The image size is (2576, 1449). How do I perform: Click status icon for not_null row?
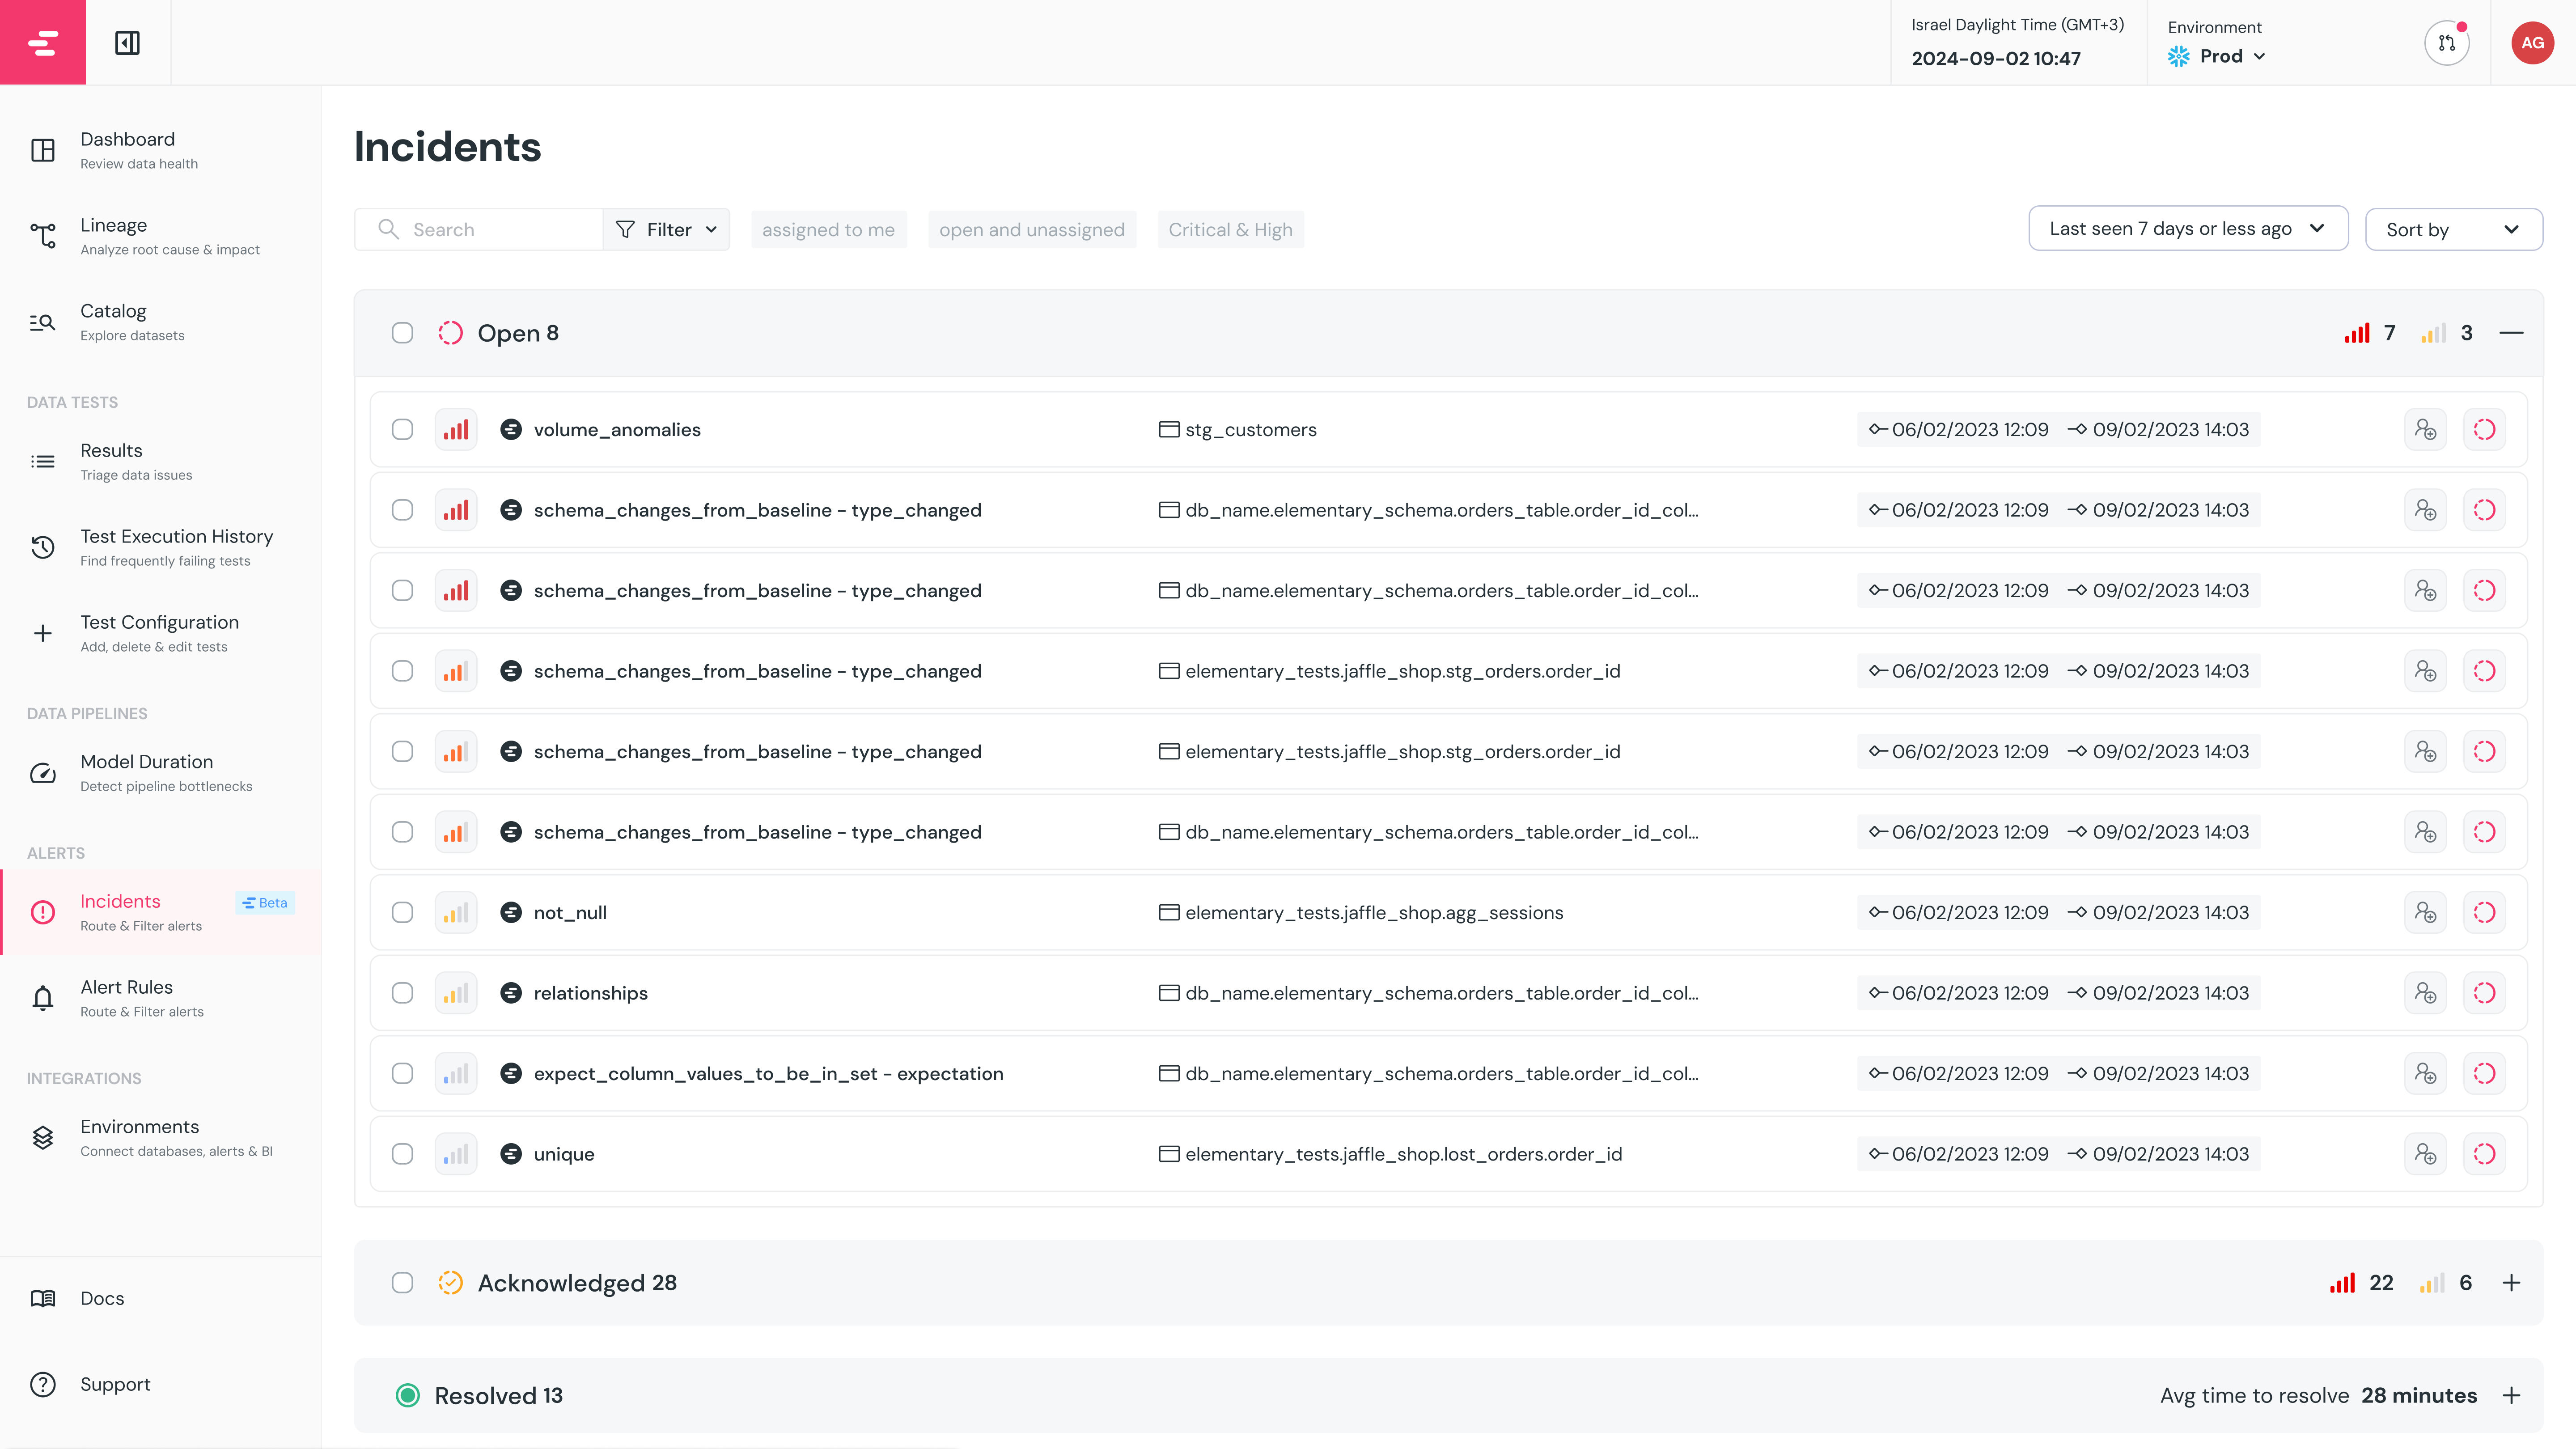click(2484, 913)
